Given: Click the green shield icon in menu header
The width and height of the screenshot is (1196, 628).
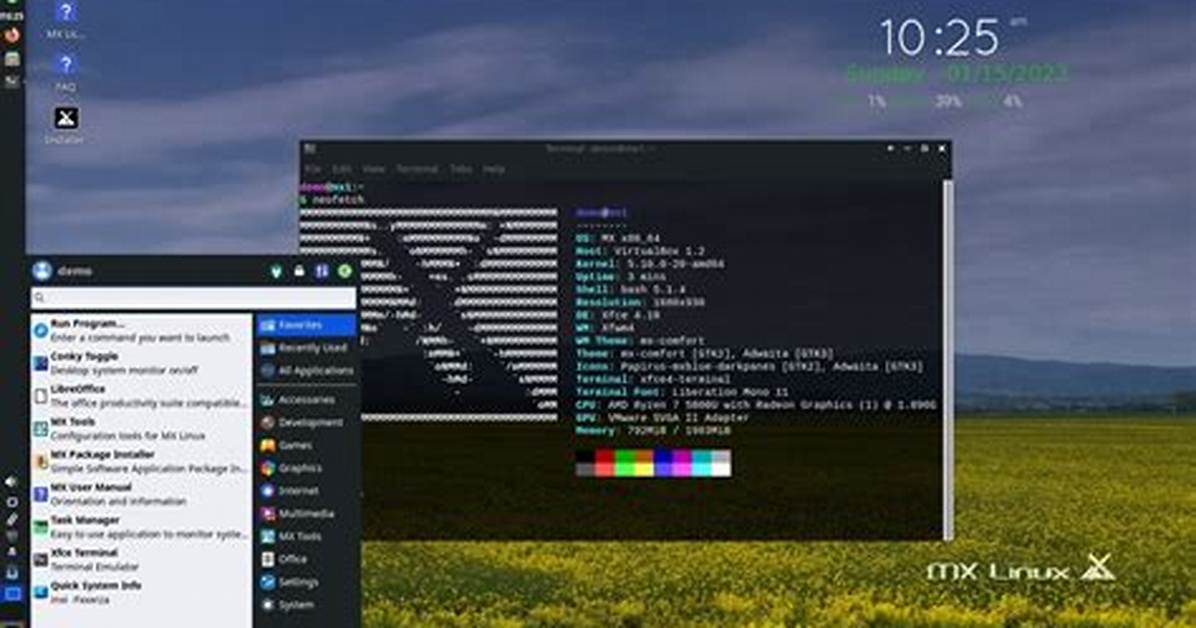Looking at the screenshot, I should point(276,271).
